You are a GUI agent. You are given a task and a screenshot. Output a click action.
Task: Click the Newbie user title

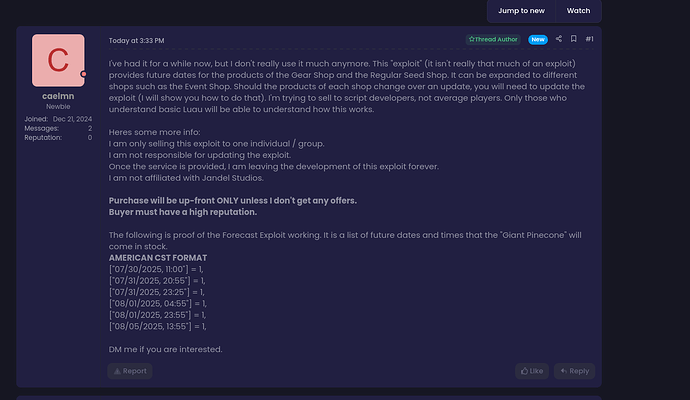(x=58, y=106)
